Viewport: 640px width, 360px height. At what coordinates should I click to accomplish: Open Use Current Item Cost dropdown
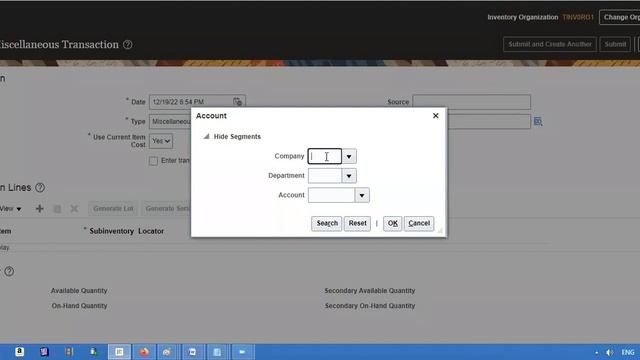161,141
